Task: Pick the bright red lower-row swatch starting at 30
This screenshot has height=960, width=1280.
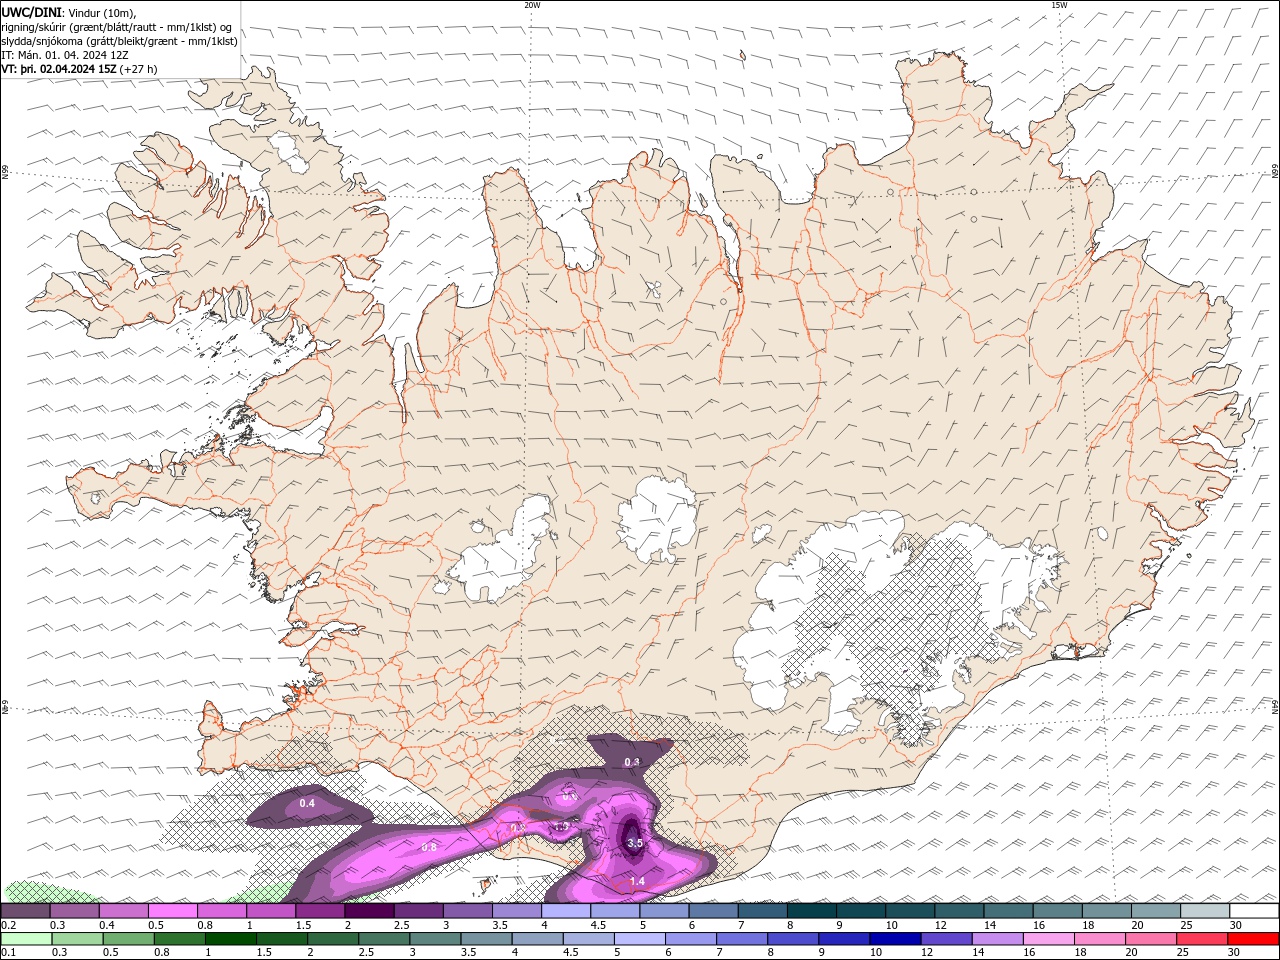Action: coord(1253,939)
